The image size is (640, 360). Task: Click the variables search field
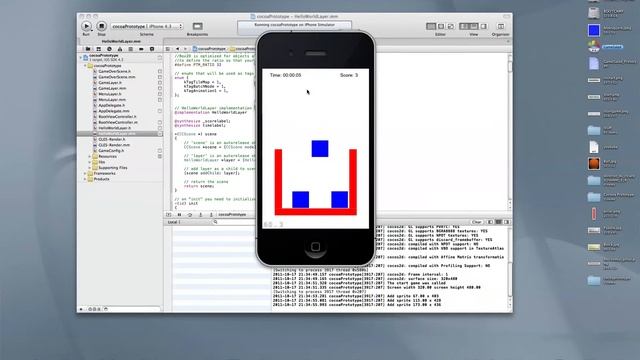[235, 222]
